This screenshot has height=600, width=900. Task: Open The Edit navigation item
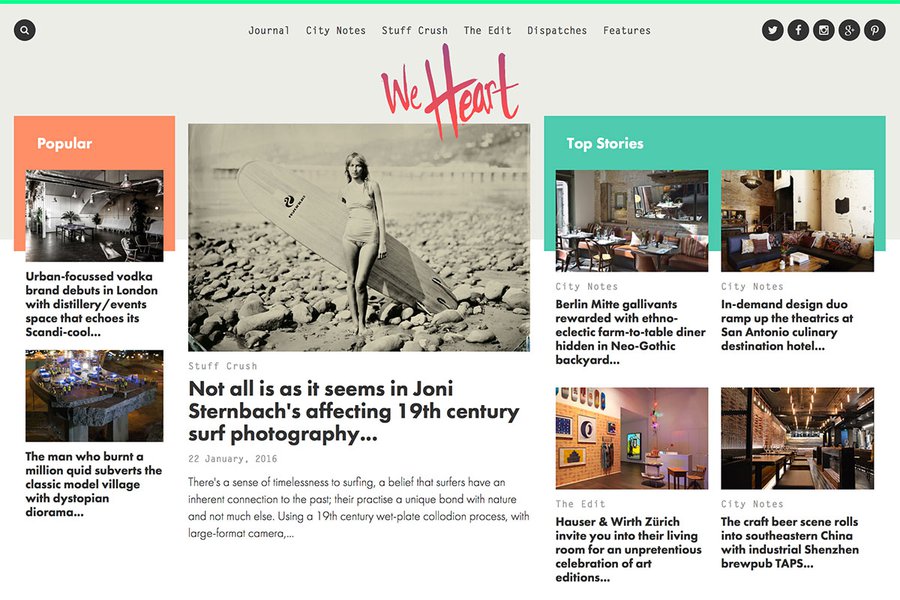(487, 30)
